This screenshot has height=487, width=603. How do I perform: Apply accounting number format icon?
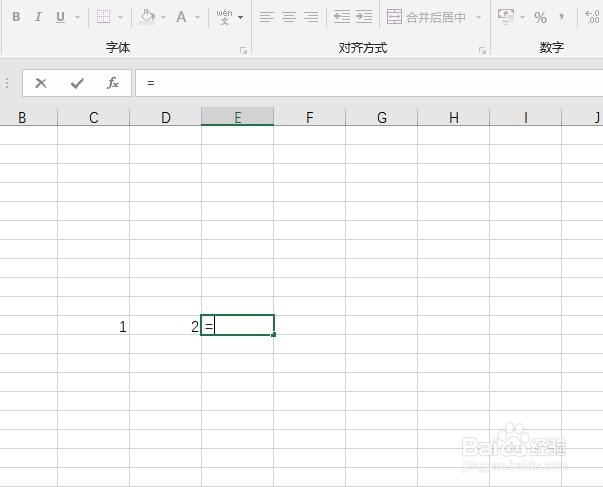click(506, 16)
